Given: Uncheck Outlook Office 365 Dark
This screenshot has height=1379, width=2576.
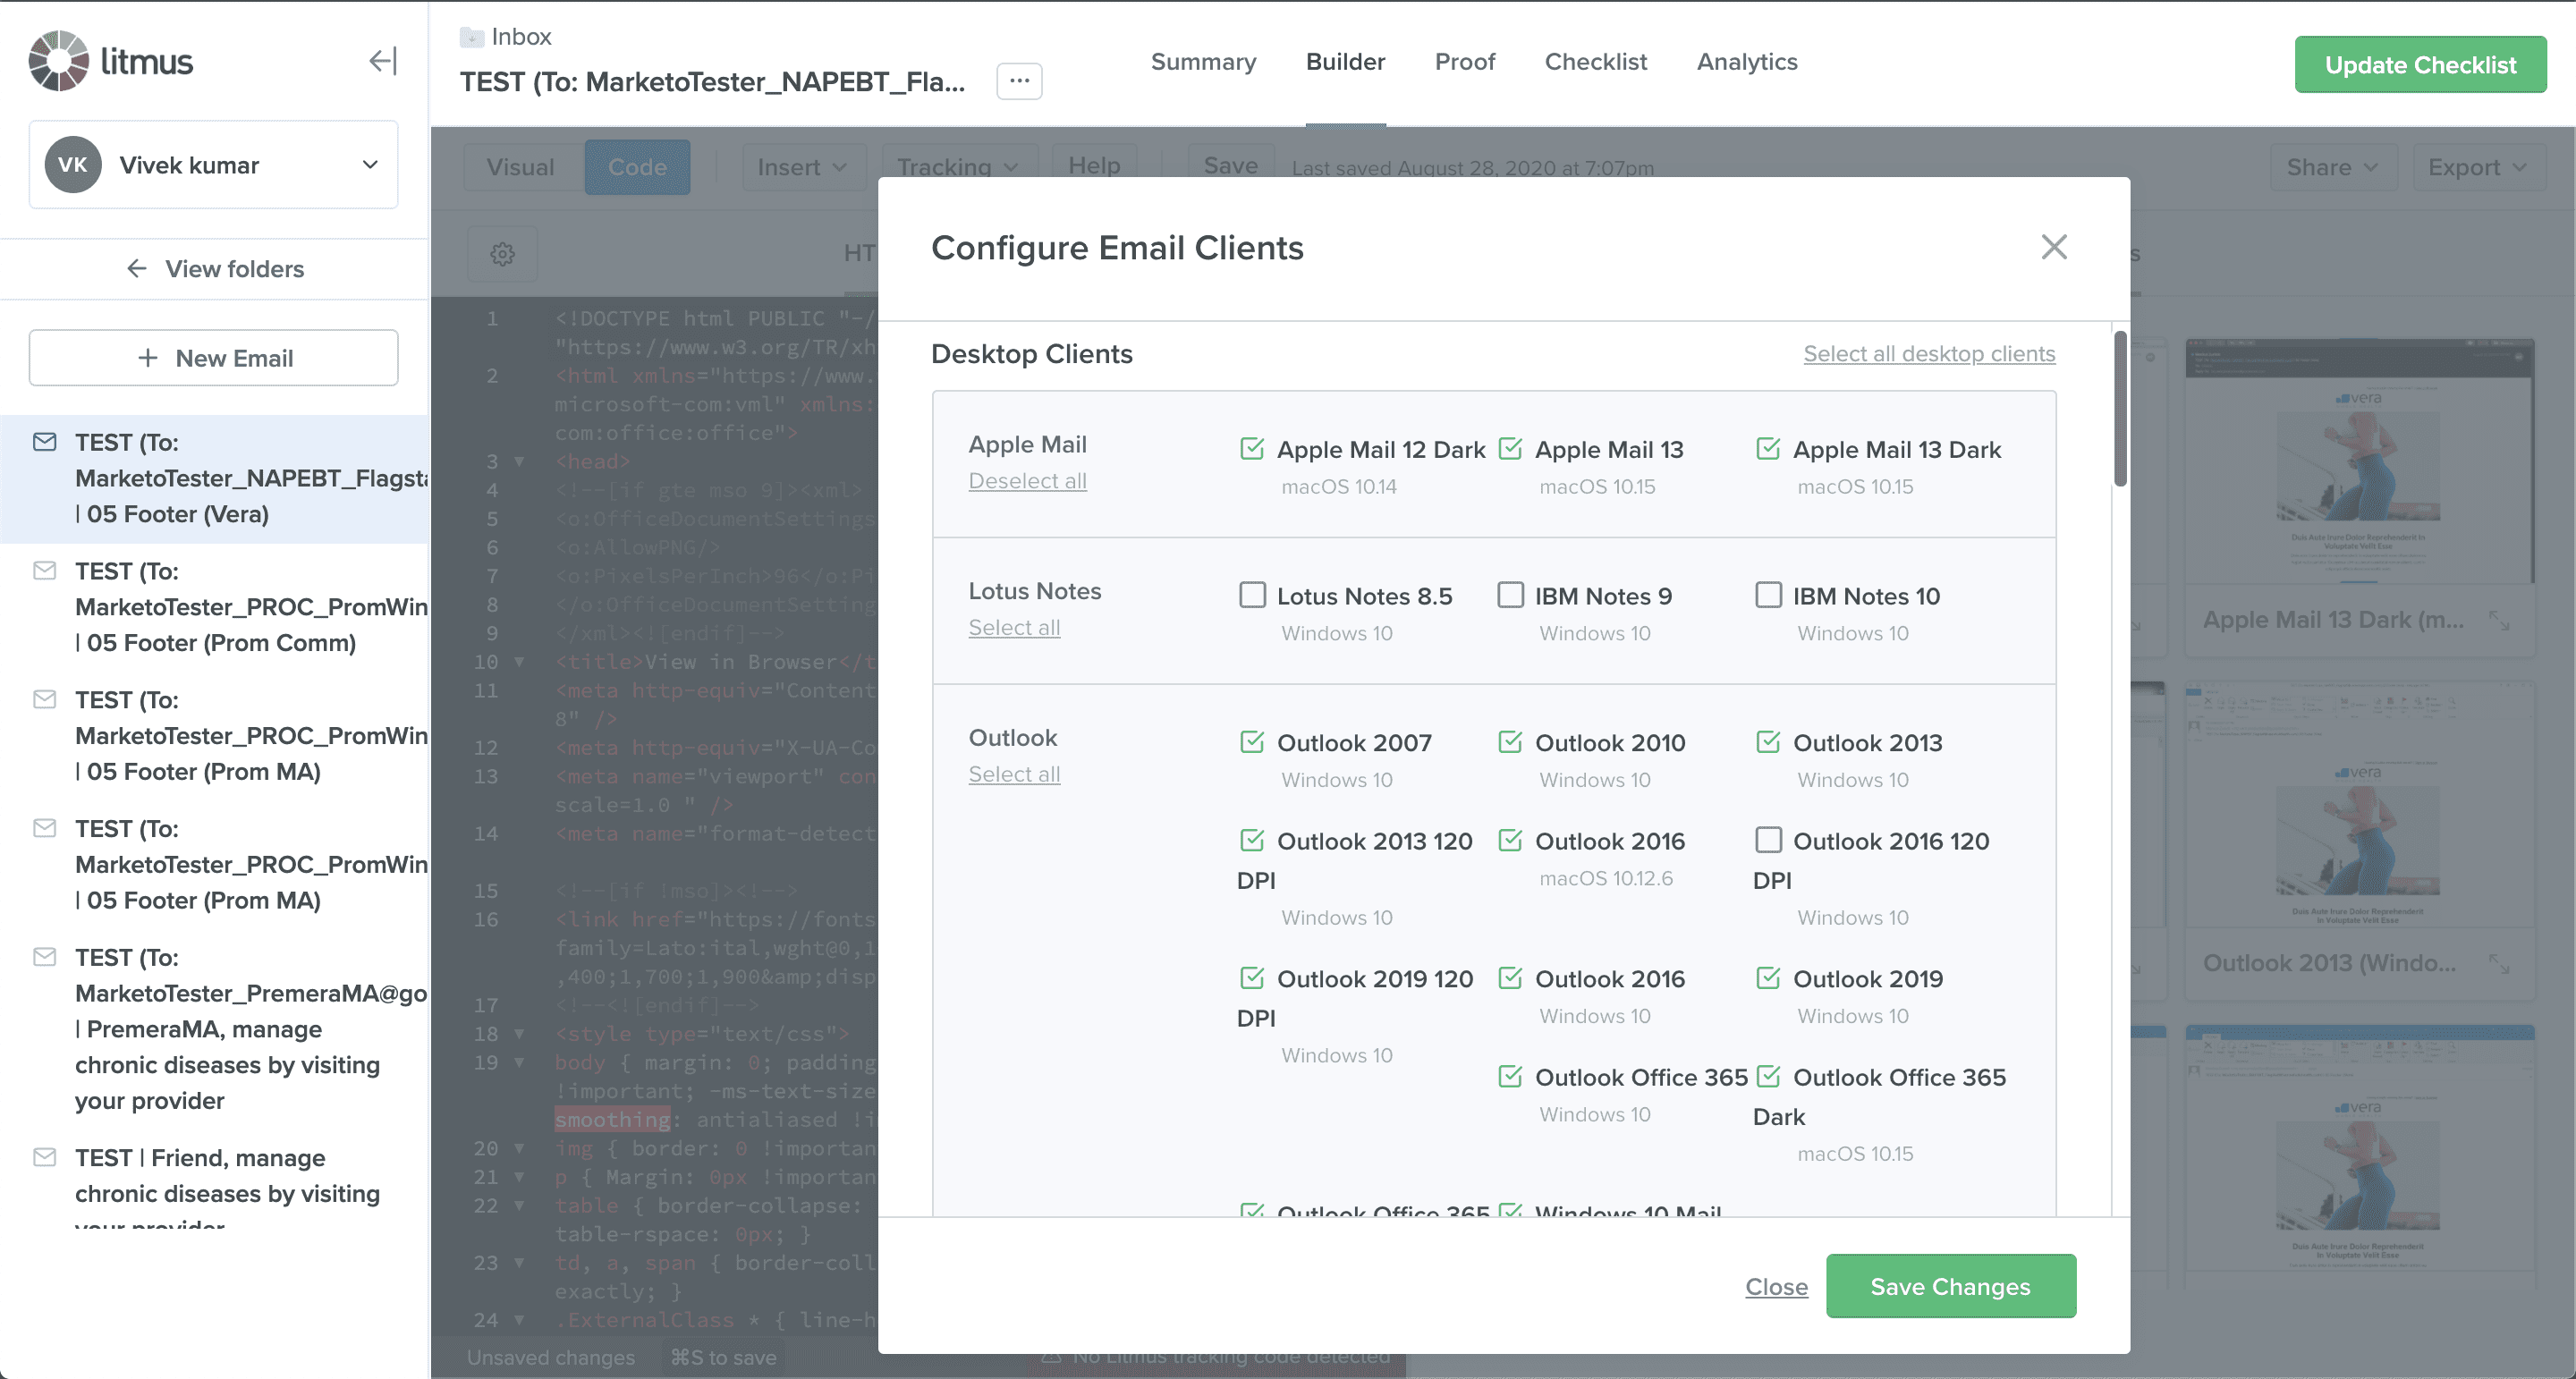Looking at the screenshot, I should coord(1768,1076).
